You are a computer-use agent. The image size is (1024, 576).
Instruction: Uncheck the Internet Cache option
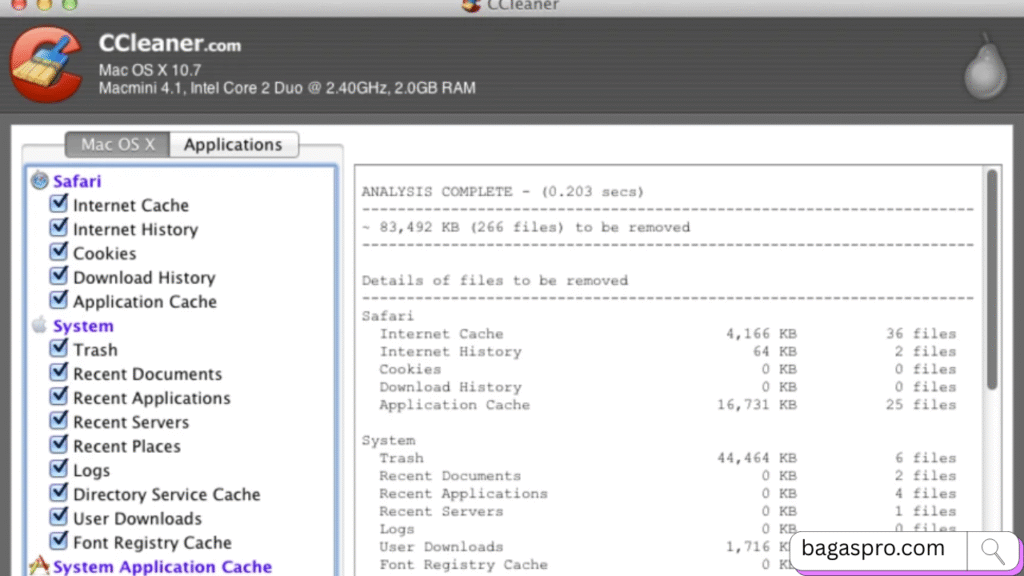click(58, 205)
